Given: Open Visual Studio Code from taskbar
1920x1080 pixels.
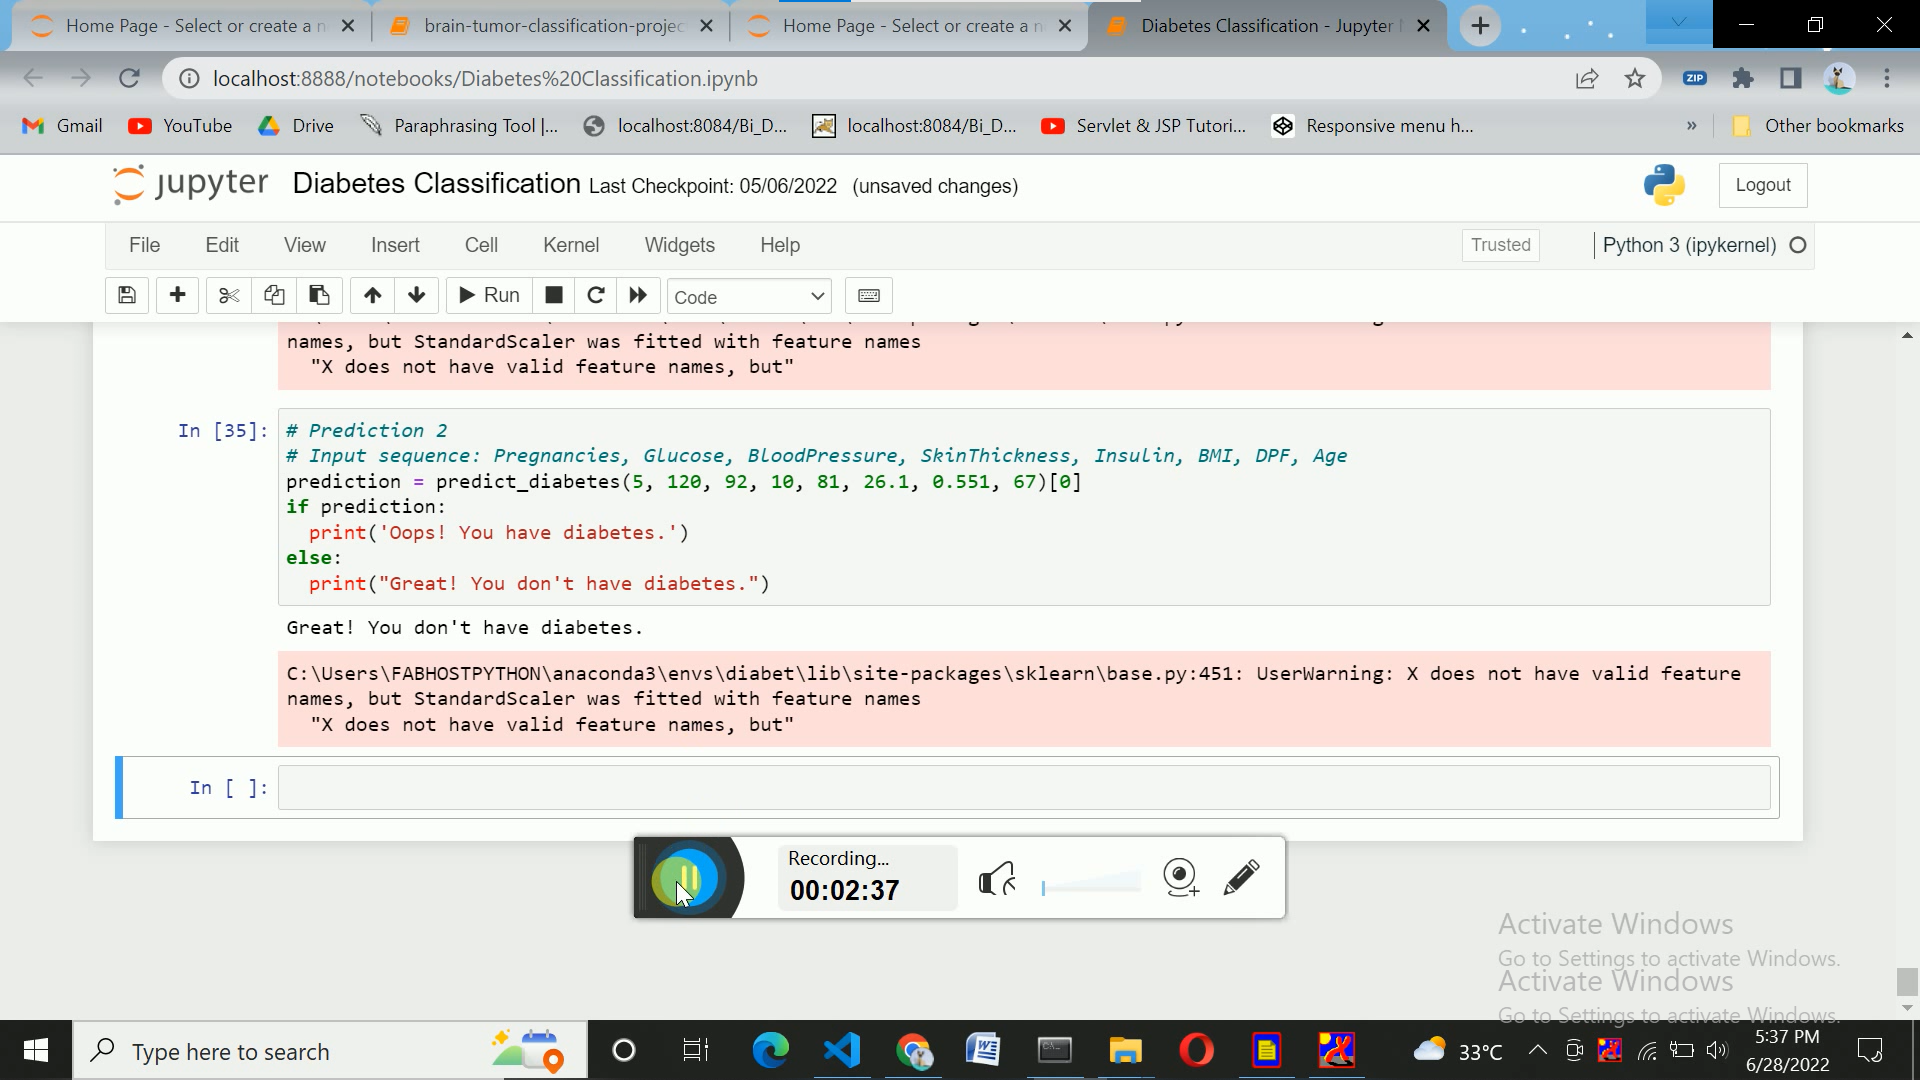Looking at the screenshot, I should click(x=843, y=1051).
